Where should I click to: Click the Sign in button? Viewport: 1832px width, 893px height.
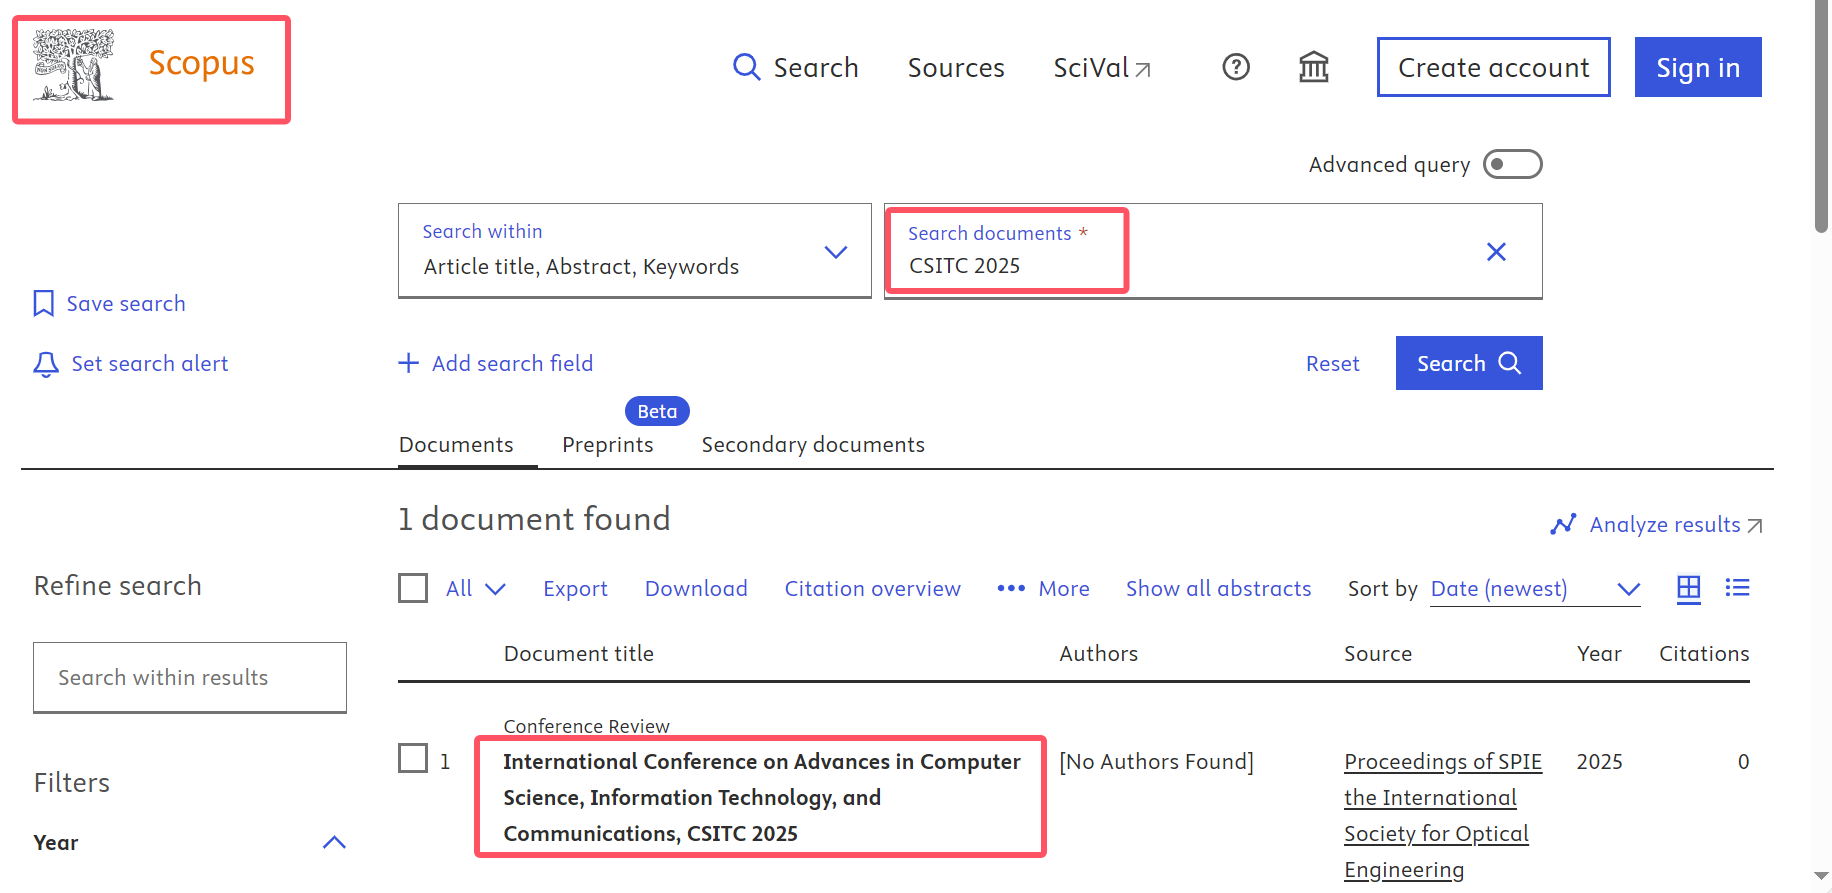[x=1698, y=67]
